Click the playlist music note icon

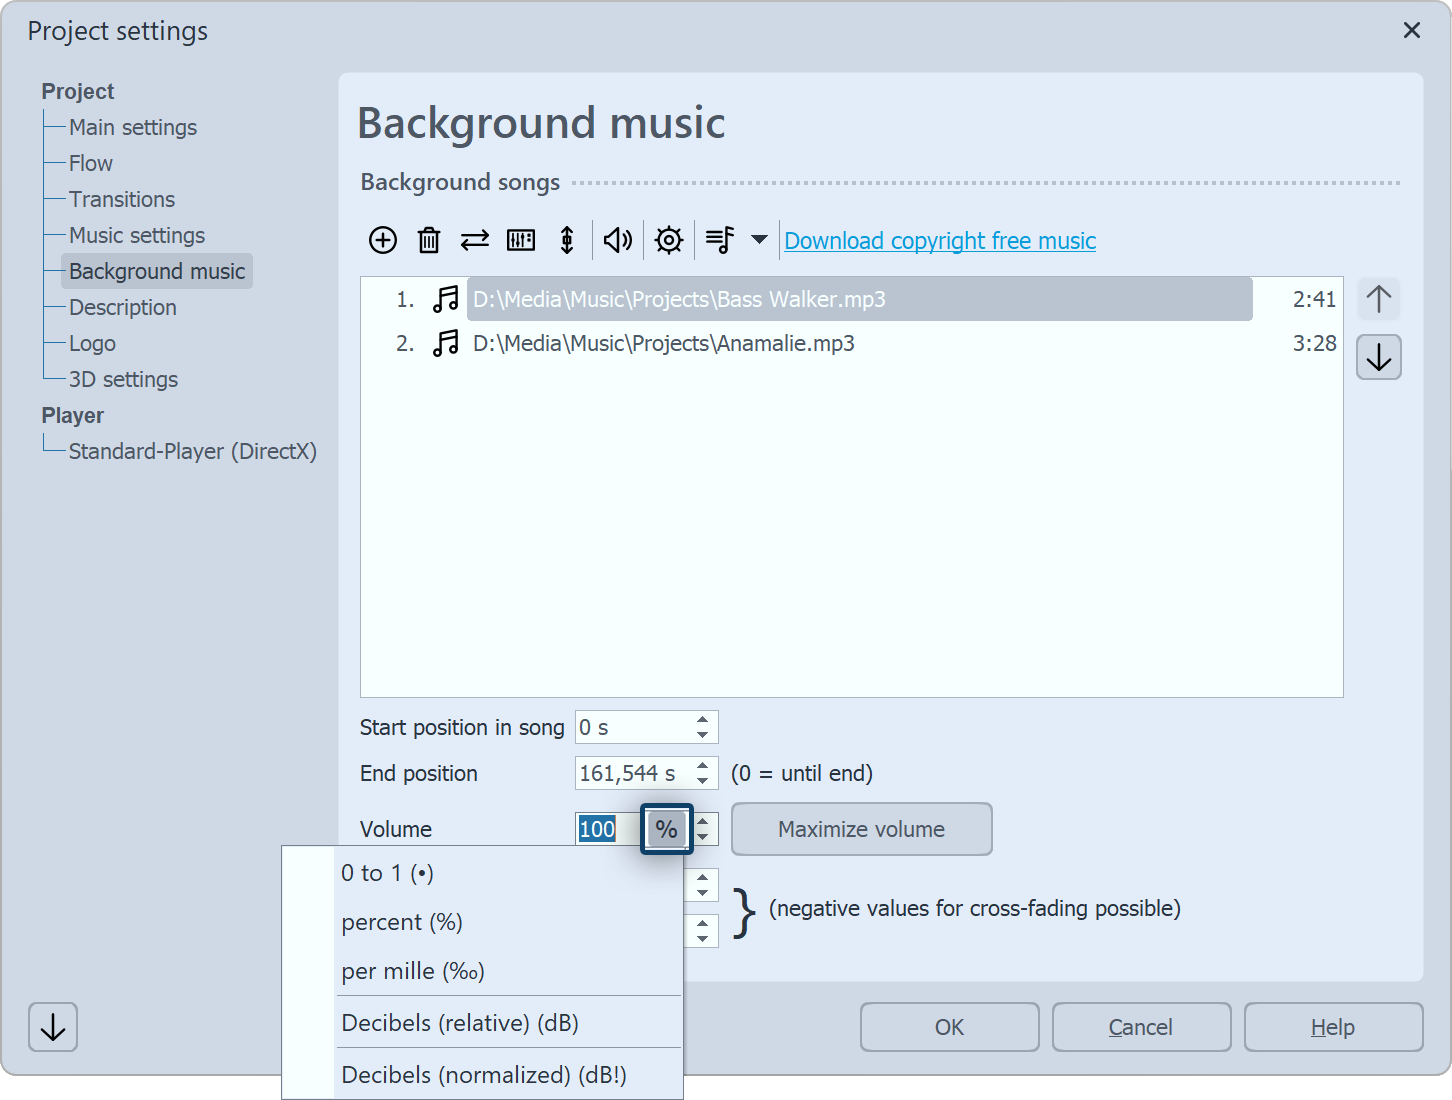tap(720, 240)
